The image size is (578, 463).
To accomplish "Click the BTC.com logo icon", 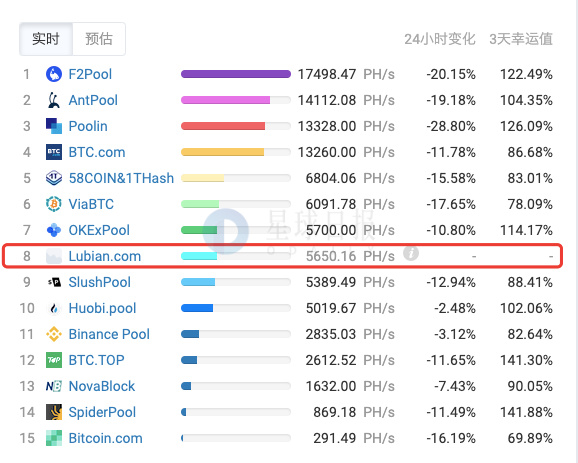I will pyautogui.click(x=54, y=152).
